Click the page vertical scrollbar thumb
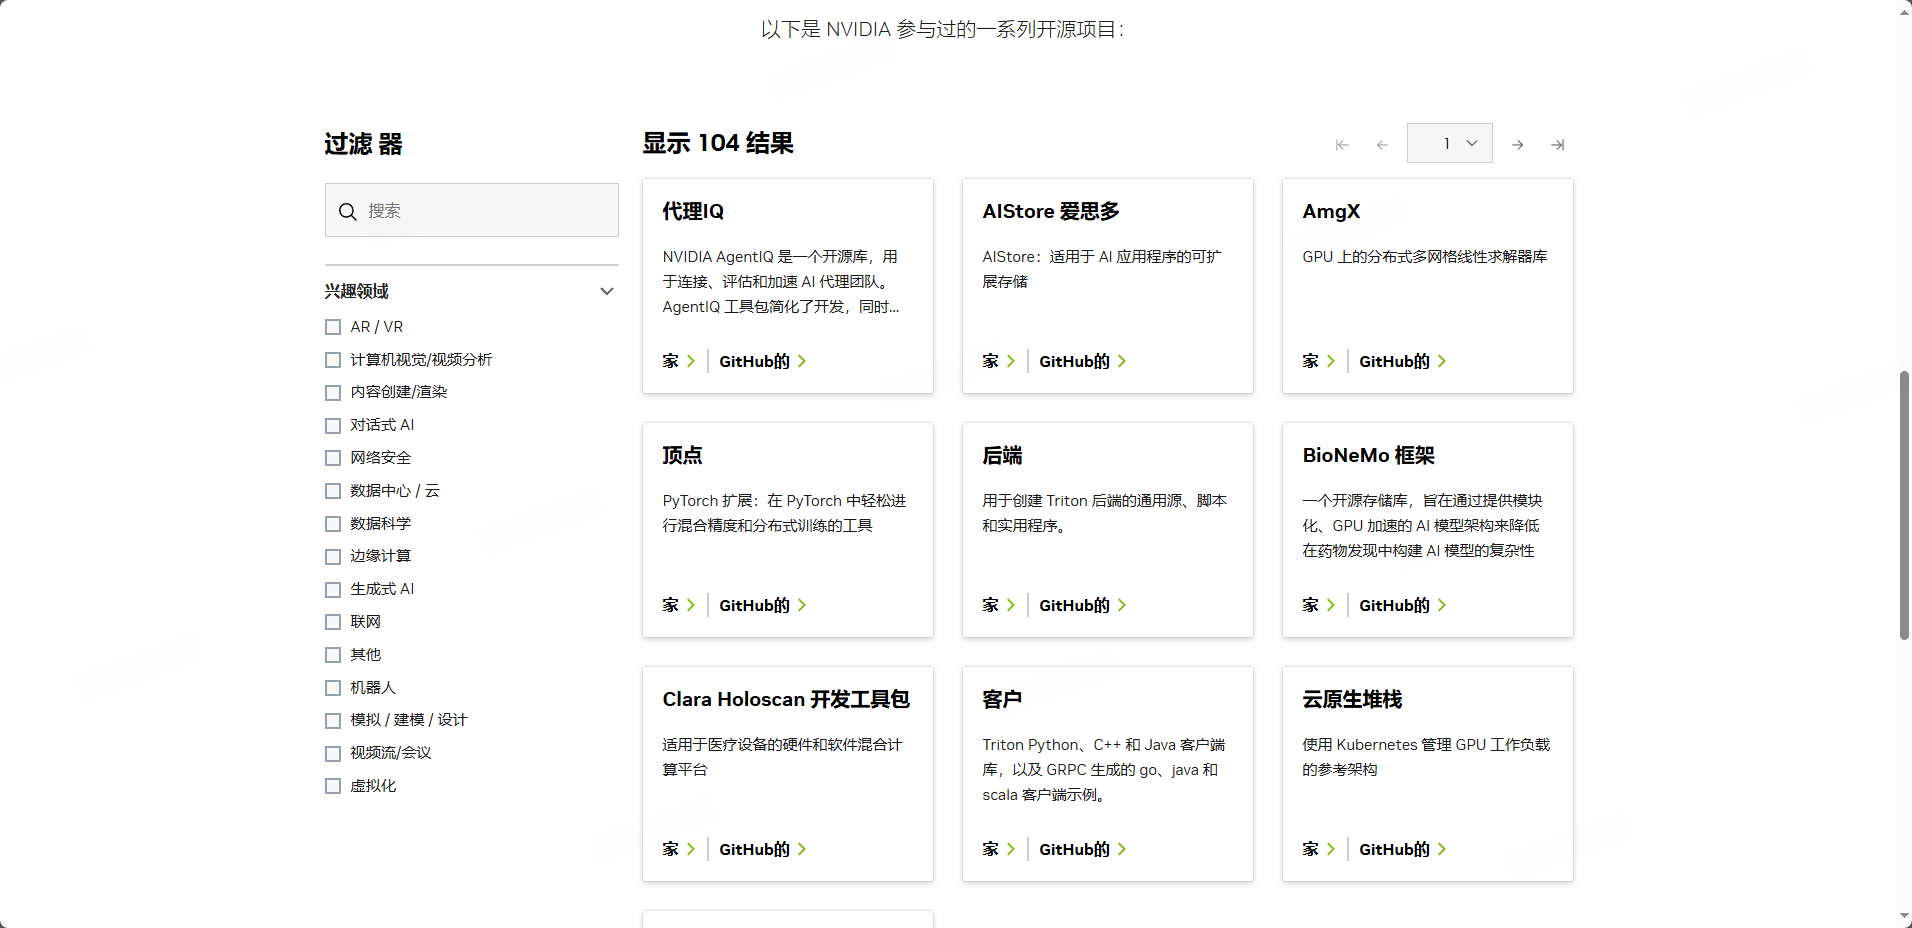Screen dimensions: 1912x928 click(x=1904, y=505)
